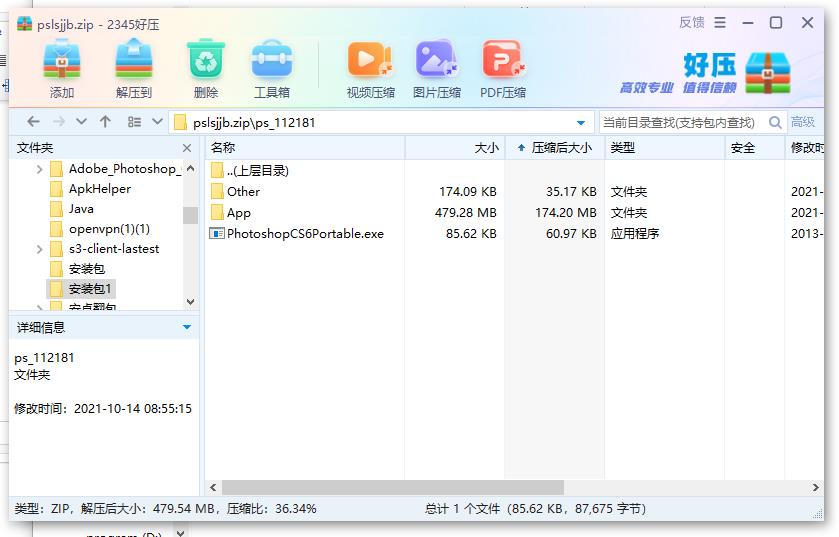Expand the s3-client-lastest tree node

pos(40,249)
